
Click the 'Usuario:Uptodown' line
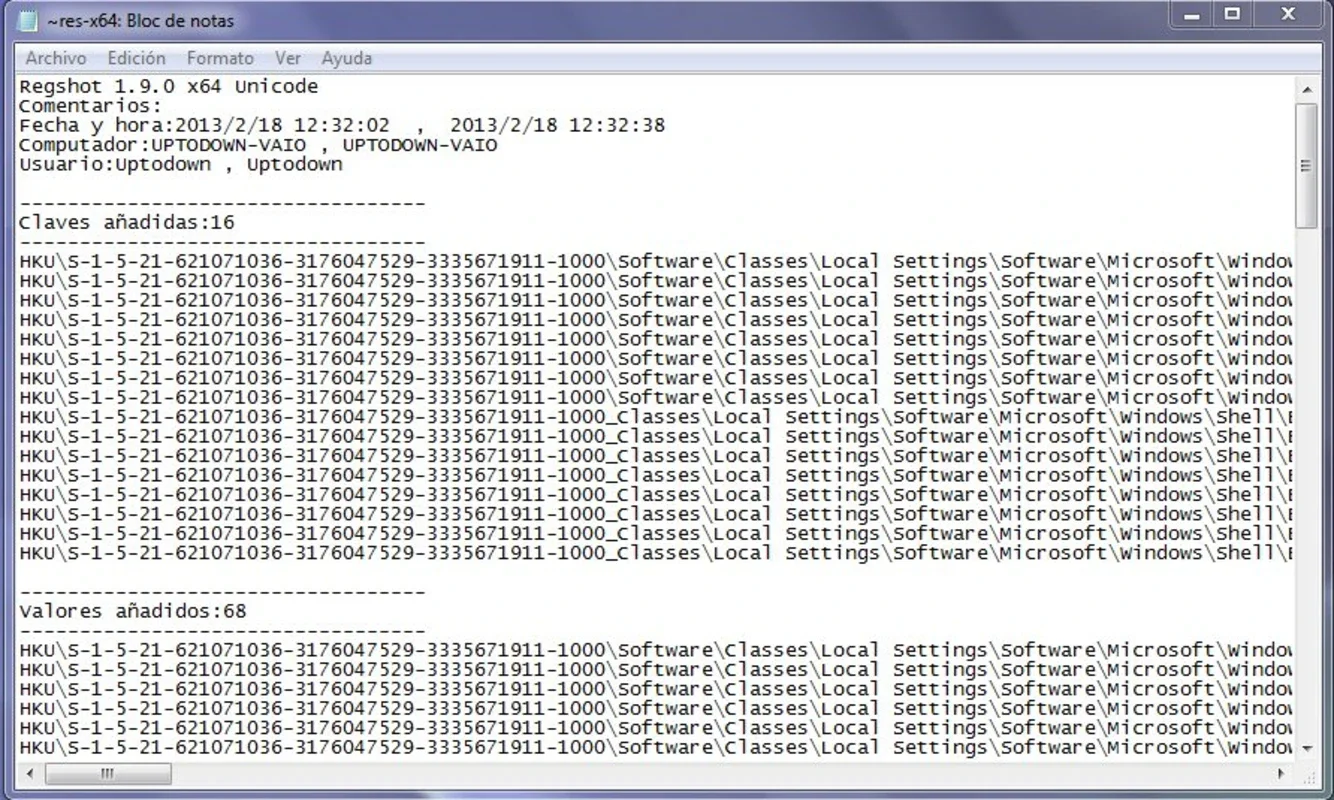(181, 165)
